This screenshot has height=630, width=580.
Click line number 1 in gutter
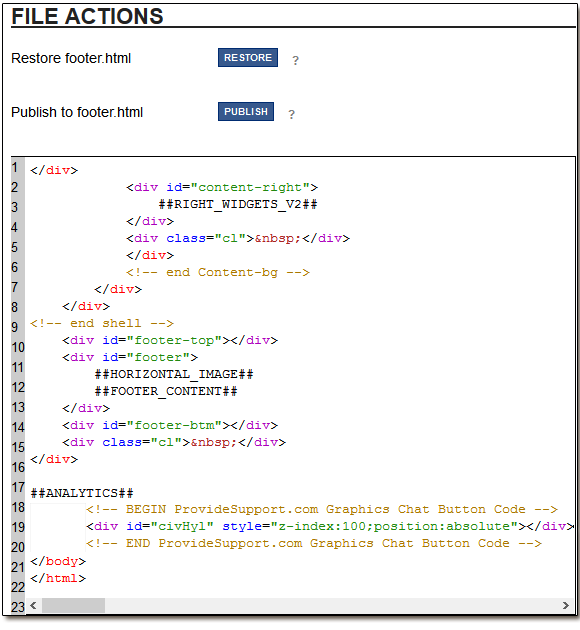coord(15,167)
